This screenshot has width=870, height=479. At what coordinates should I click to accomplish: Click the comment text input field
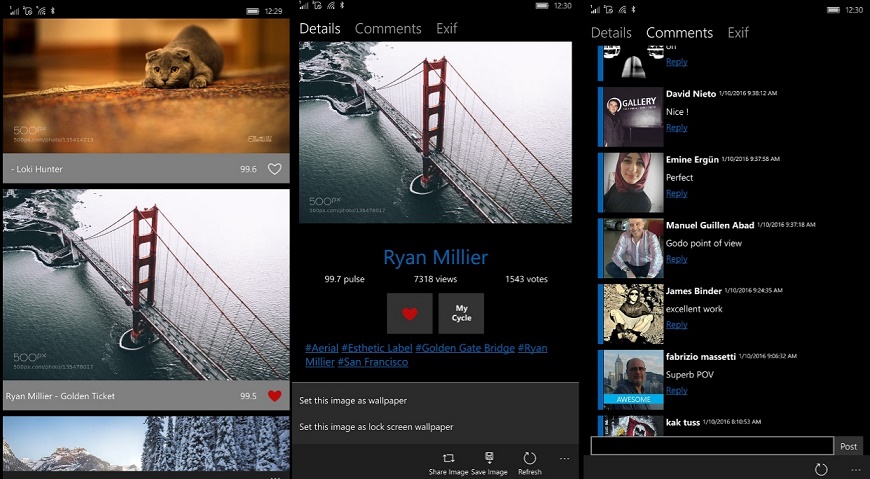tap(711, 447)
